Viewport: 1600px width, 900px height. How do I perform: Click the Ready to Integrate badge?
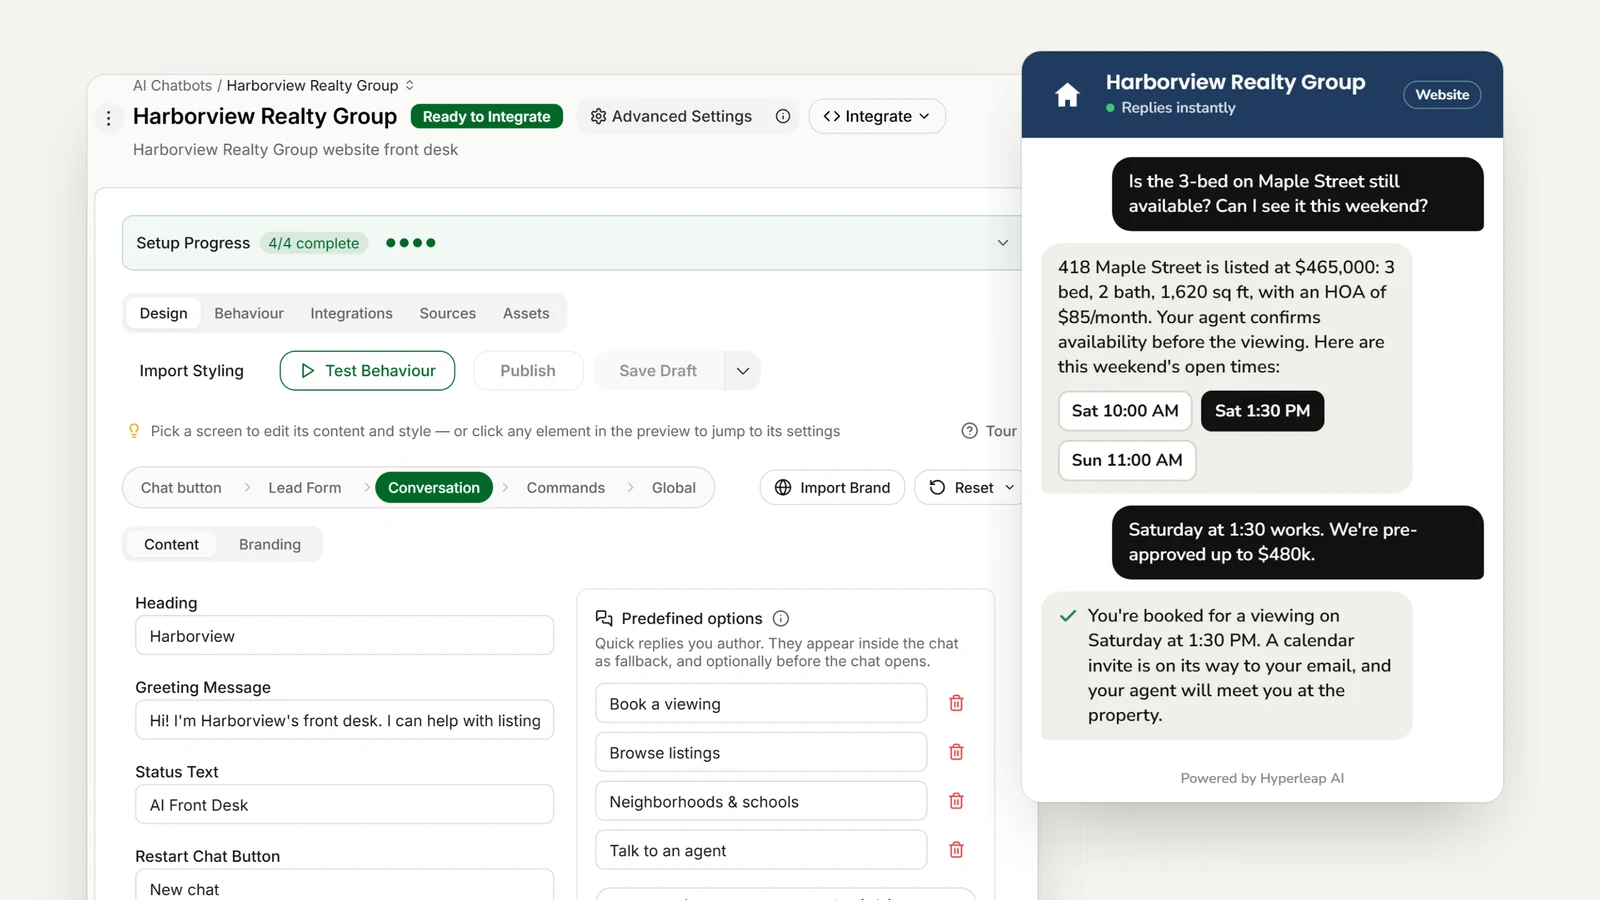coord(486,116)
